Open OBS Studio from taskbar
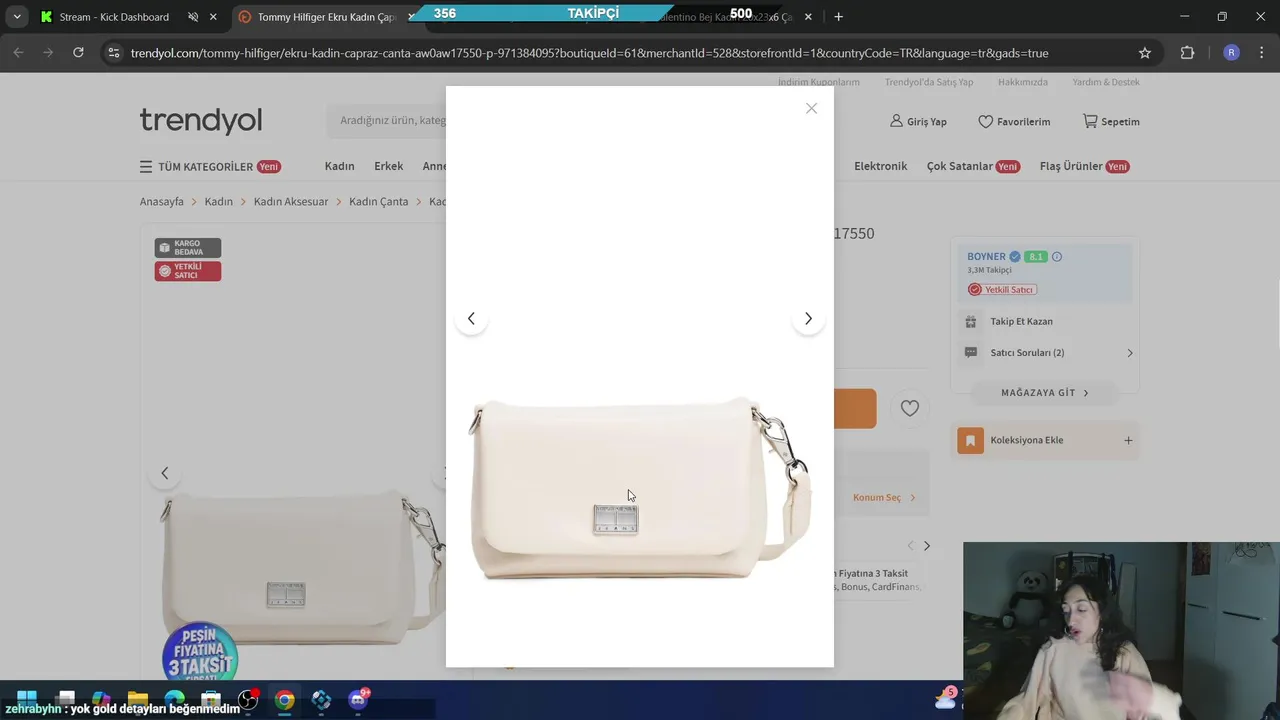 pyautogui.click(x=248, y=699)
